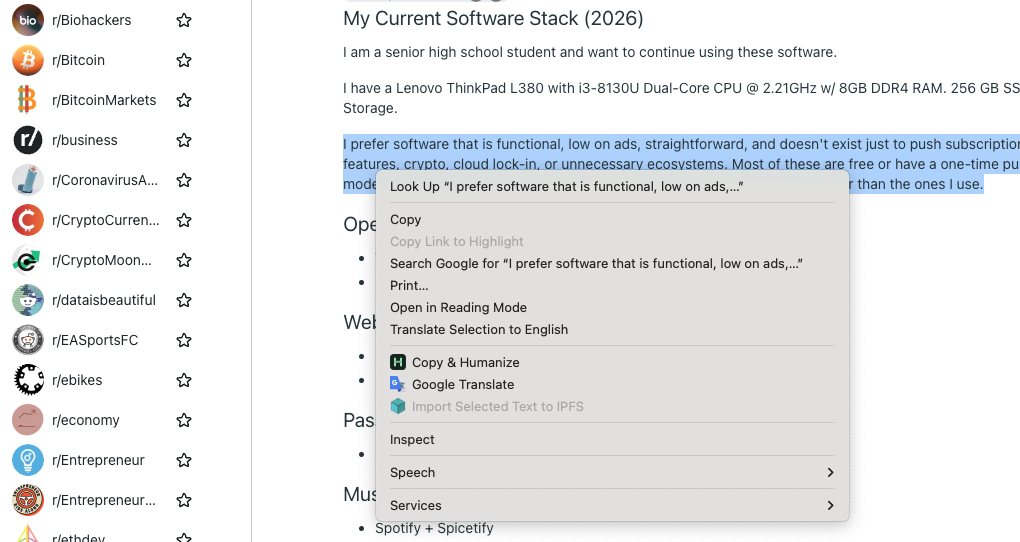This screenshot has height=542, width=1020.
Task: Favorite r/Biohackers with its star
Action: [x=184, y=20]
